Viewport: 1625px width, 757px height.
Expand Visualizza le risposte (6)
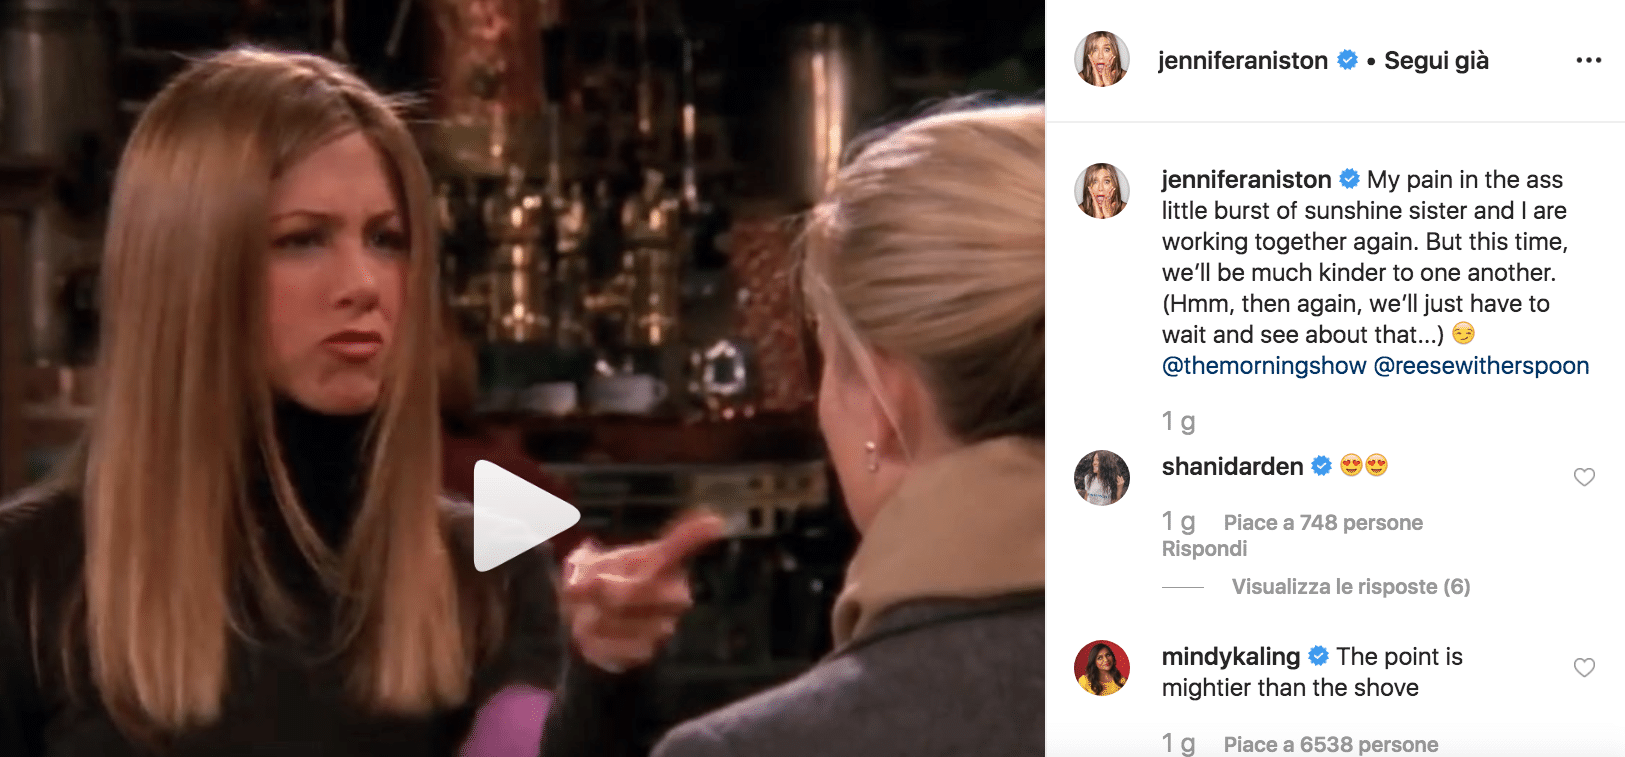point(1351,587)
